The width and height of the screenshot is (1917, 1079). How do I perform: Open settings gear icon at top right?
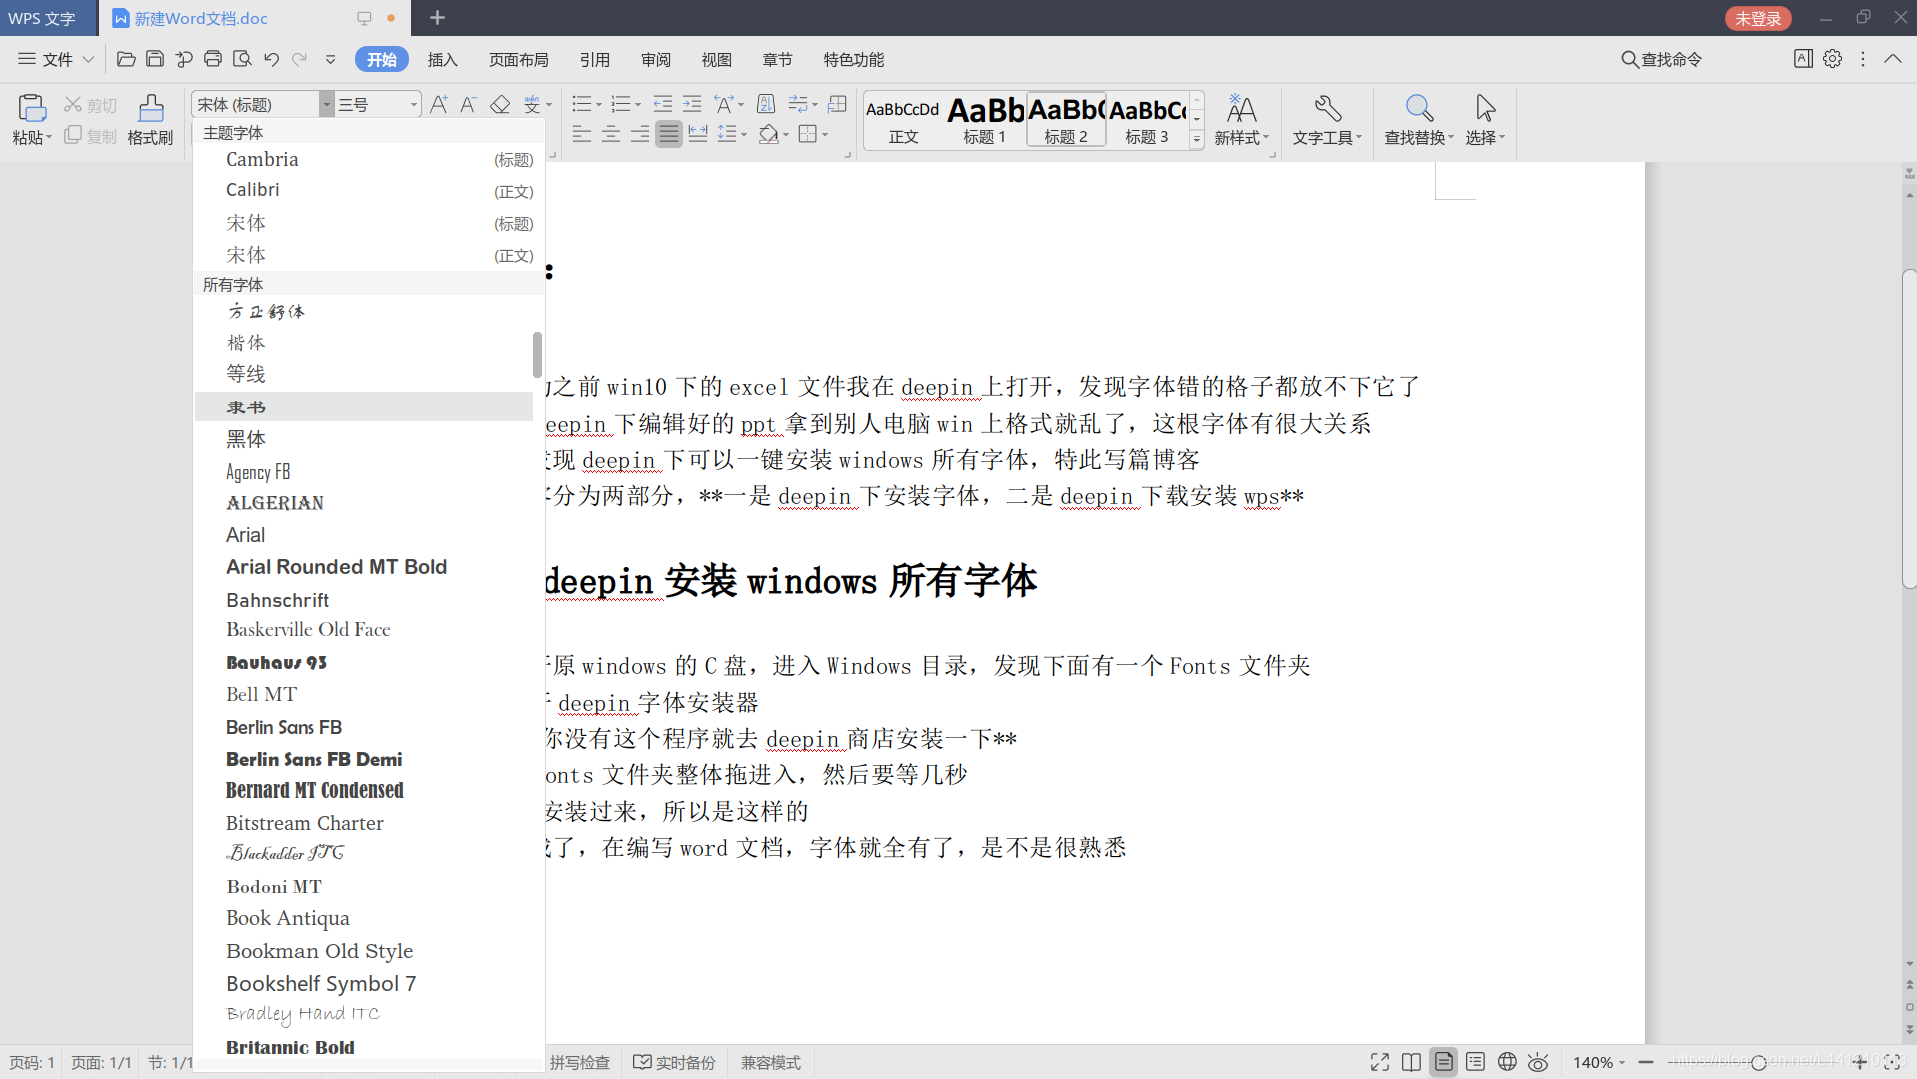pos(1832,59)
